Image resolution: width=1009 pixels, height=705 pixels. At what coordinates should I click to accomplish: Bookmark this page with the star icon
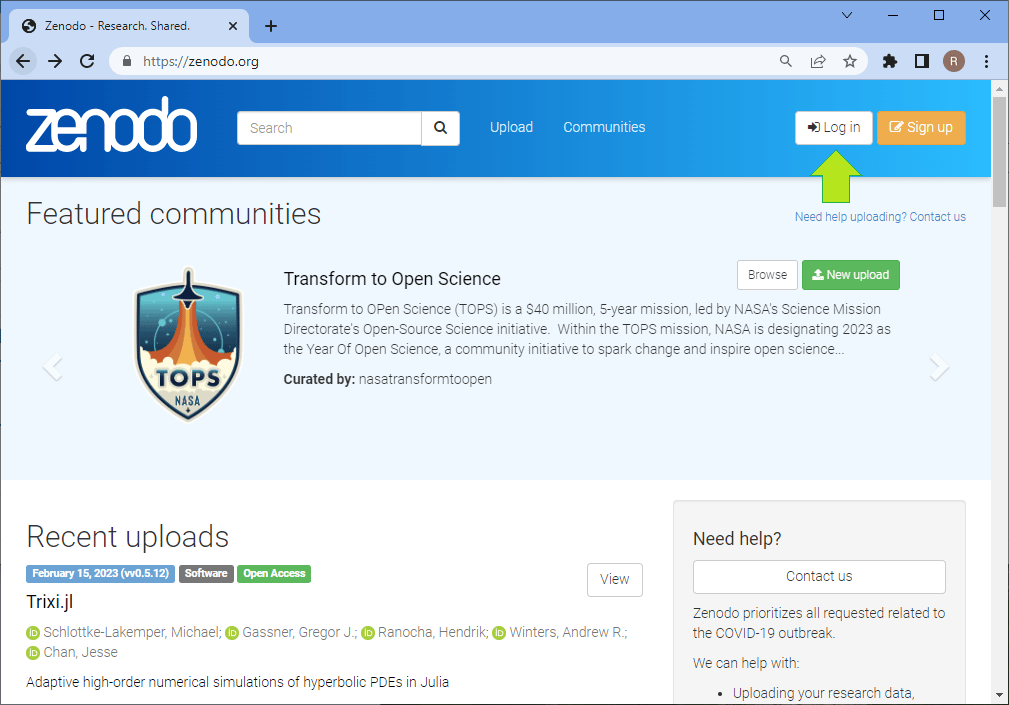coord(850,61)
